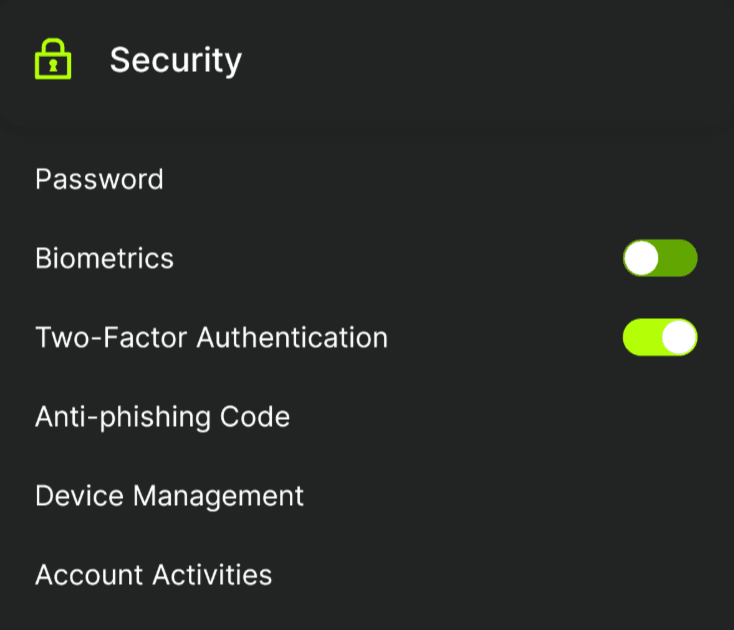Tap the word Code in Anti-phishing Code
The image size is (734, 630).
[255, 417]
